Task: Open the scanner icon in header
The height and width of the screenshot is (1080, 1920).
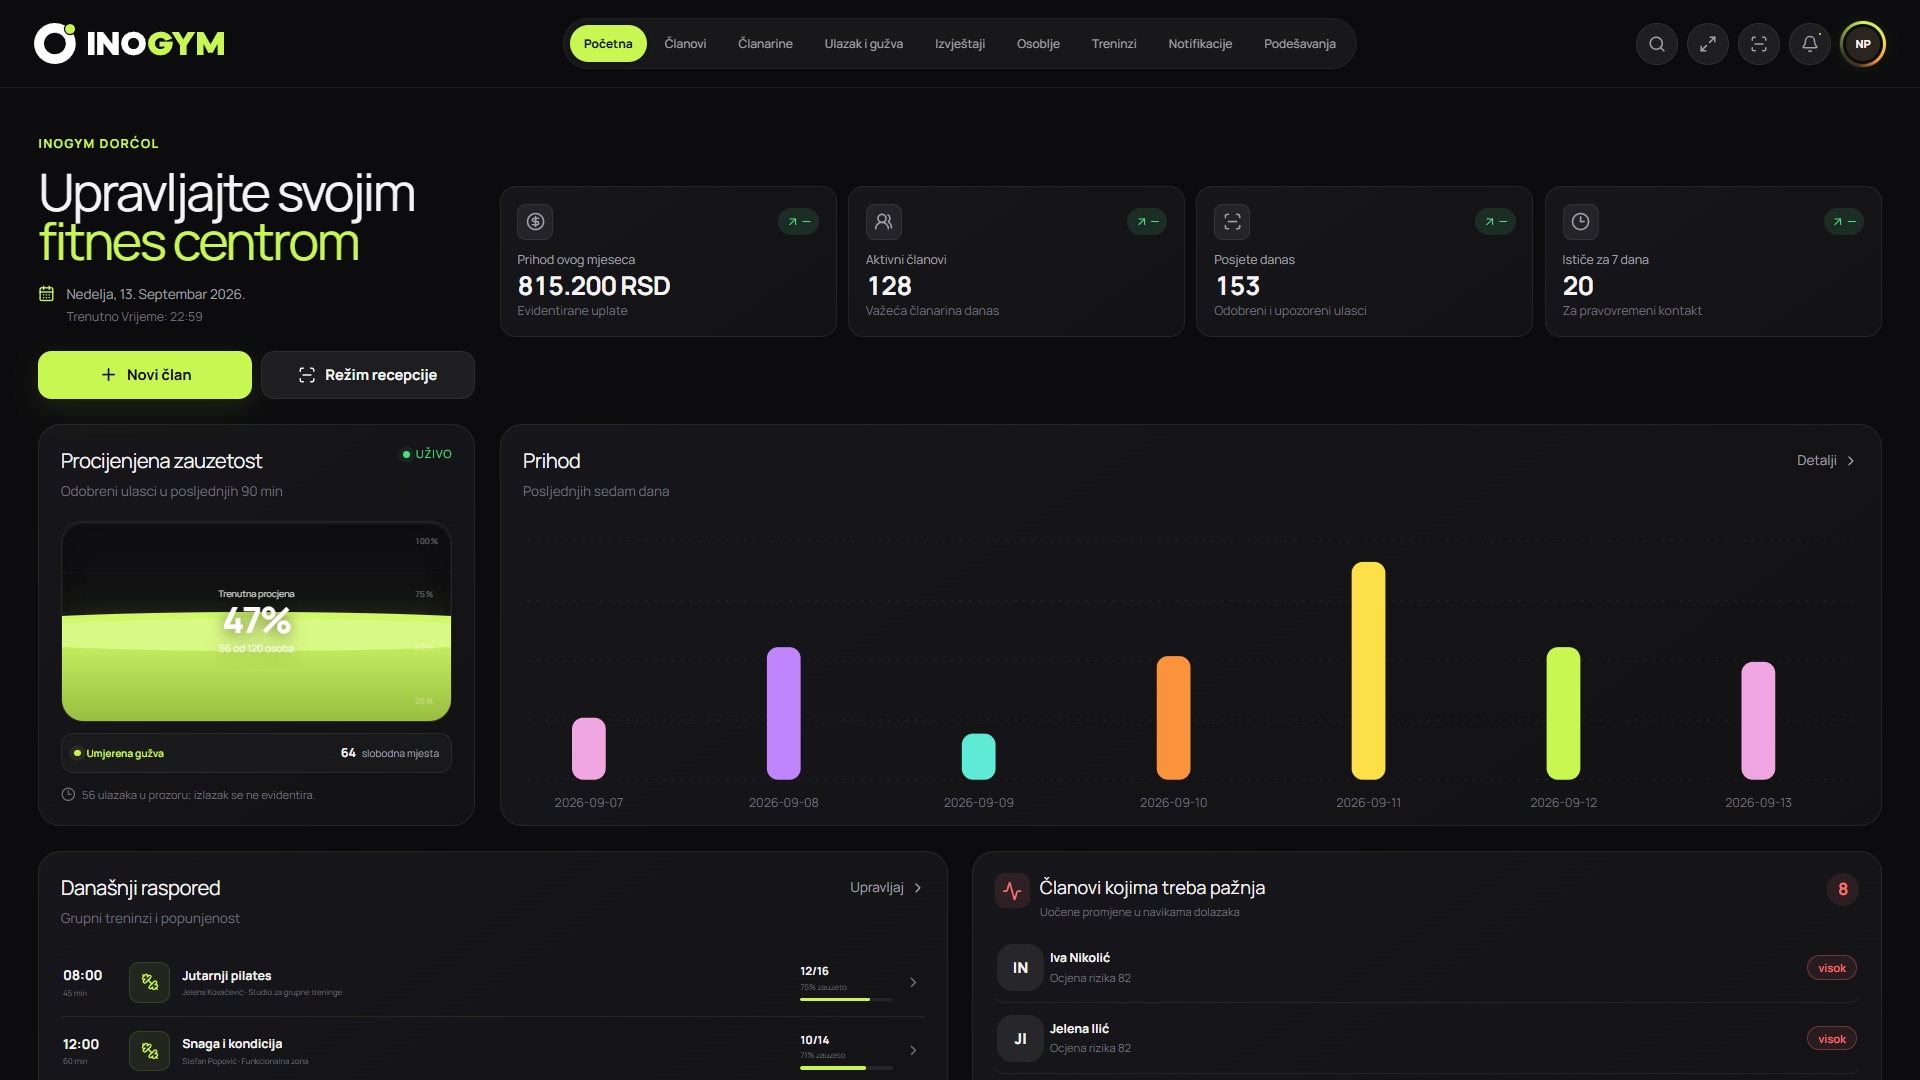Action: [1759, 44]
